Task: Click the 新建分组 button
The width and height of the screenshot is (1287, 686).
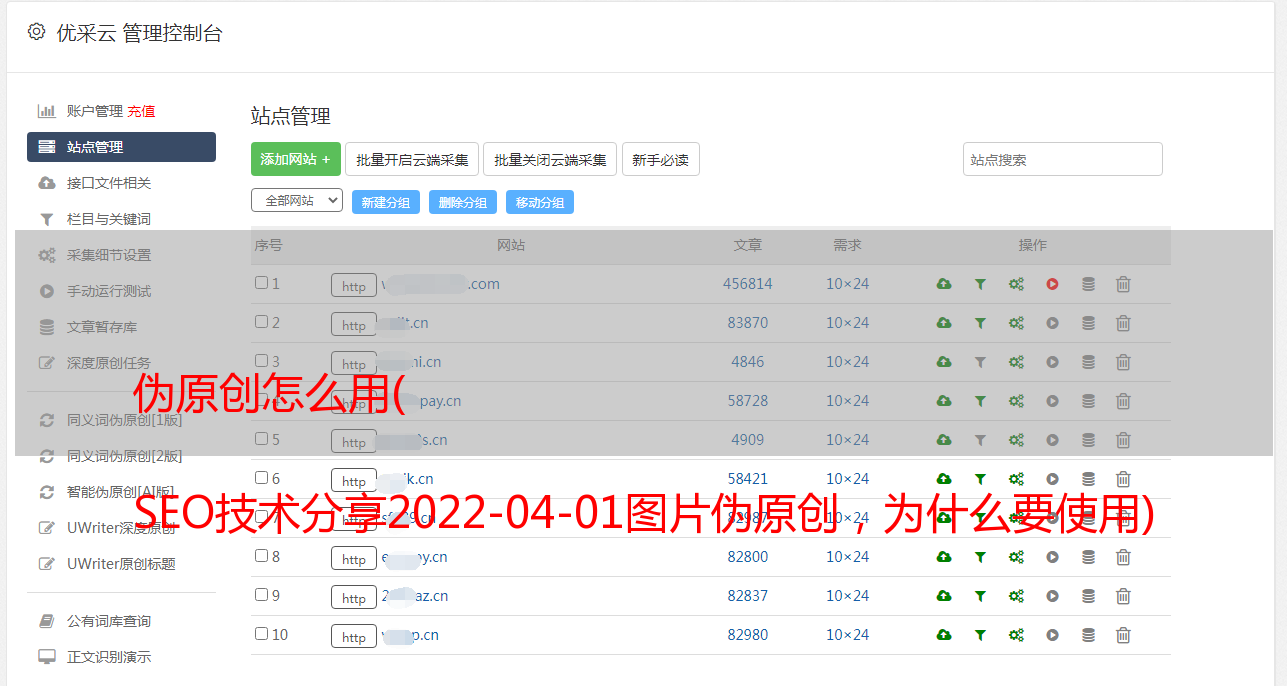Action: 386,202
